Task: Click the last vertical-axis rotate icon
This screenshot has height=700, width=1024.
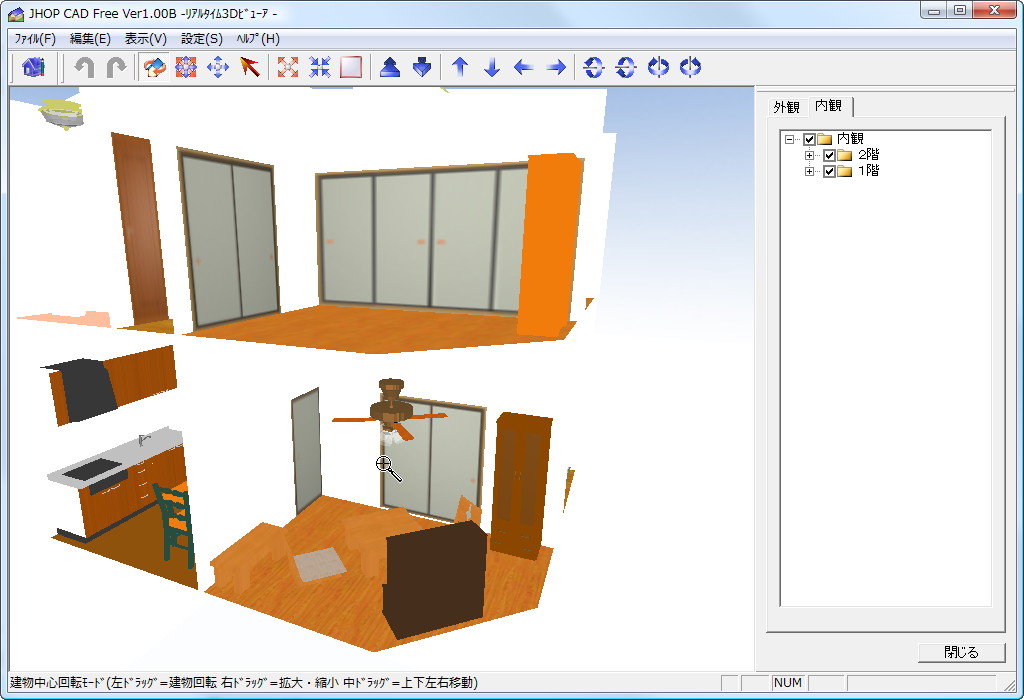Action: coord(690,67)
